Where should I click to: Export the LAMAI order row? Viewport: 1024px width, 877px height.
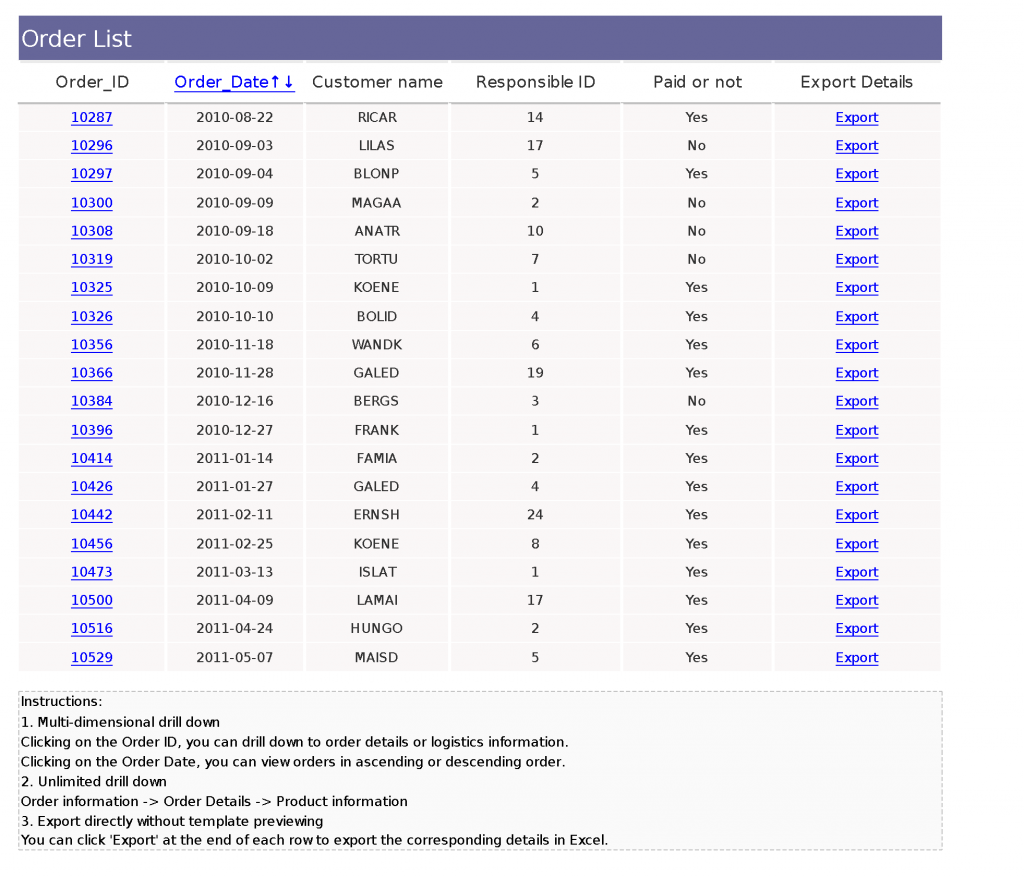(857, 600)
